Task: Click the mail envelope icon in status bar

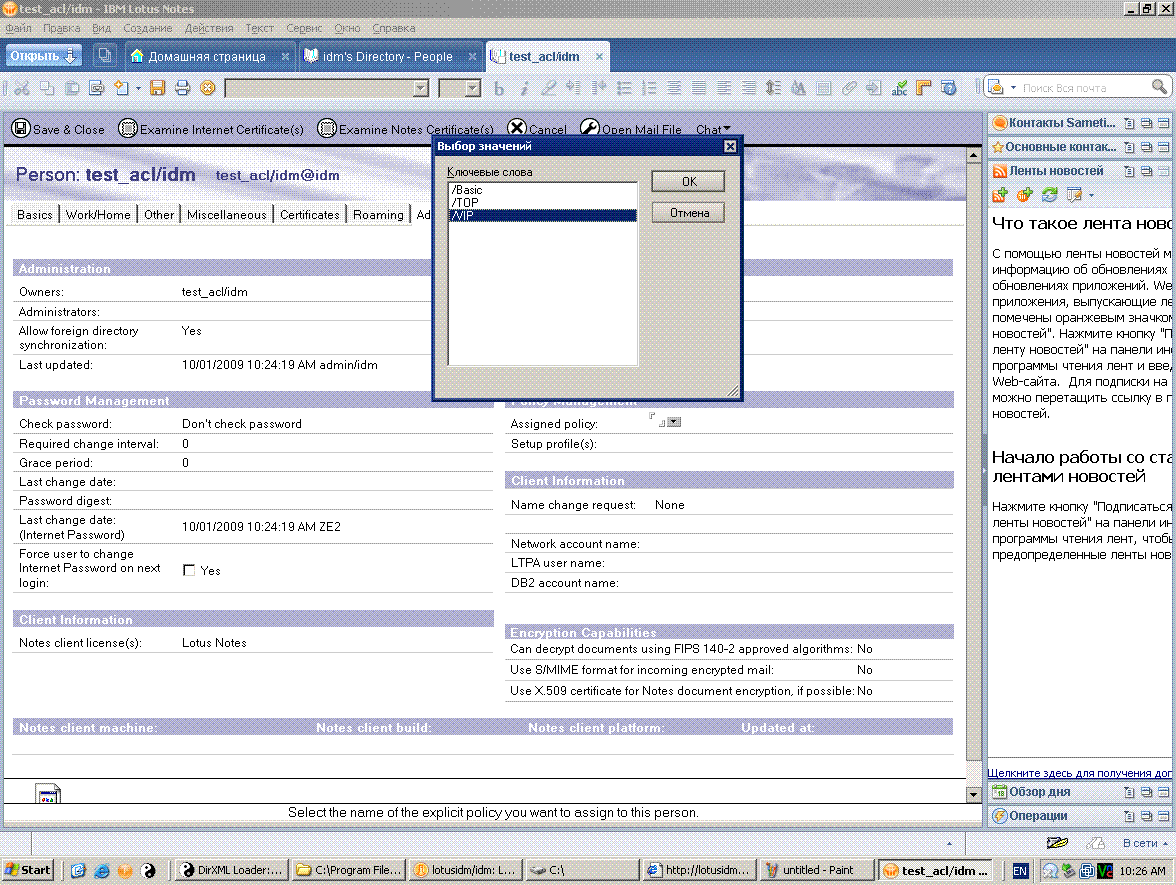Action: coord(1057,843)
